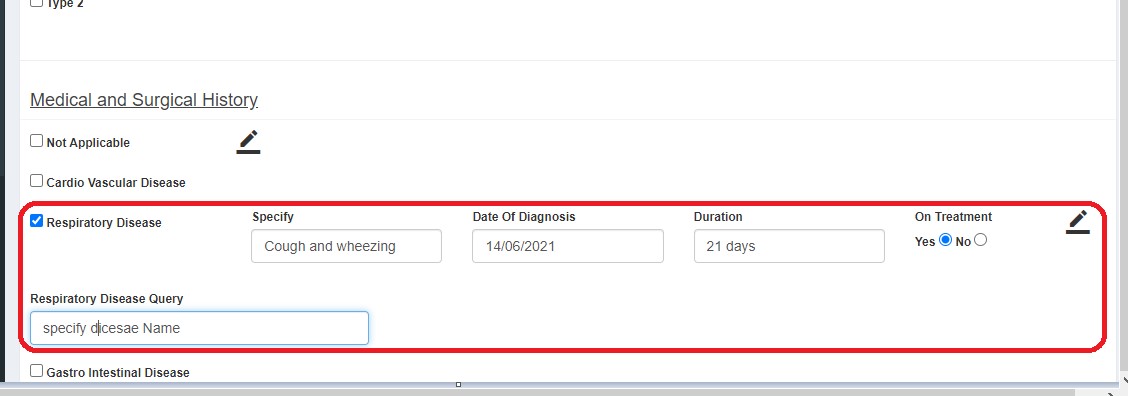The height and width of the screenshot is (396, 1128).
Task: Click the Respiratory Disease Query label
Action: click(x=106, y=299)
